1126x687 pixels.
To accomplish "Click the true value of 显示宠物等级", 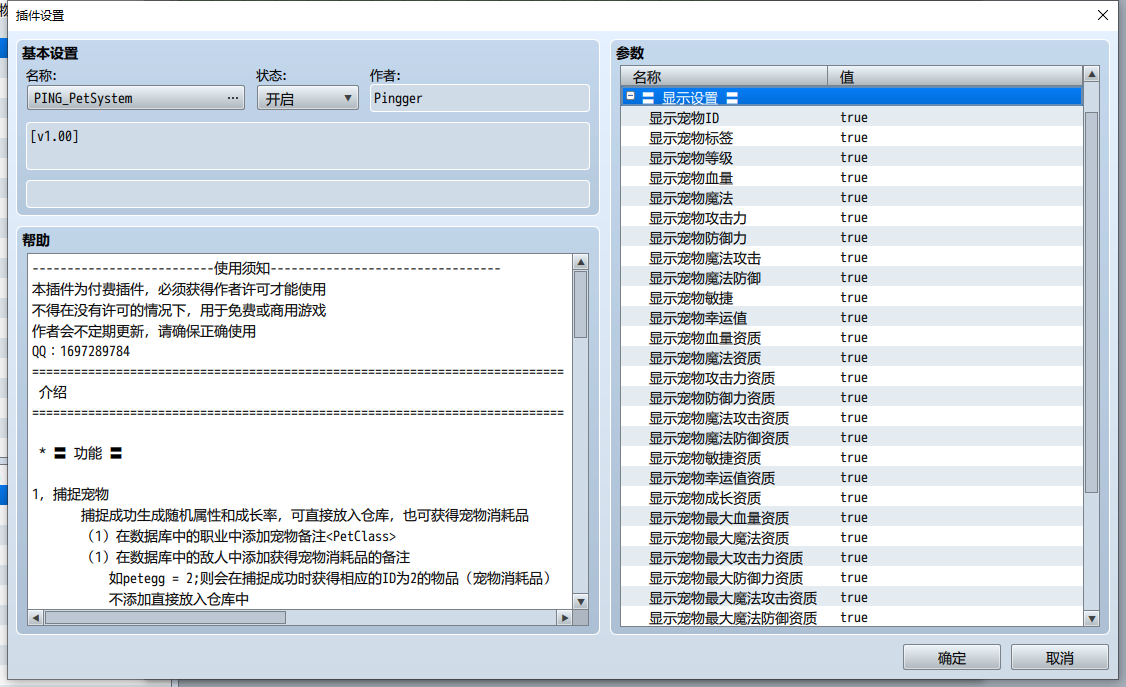I will 854,158.
